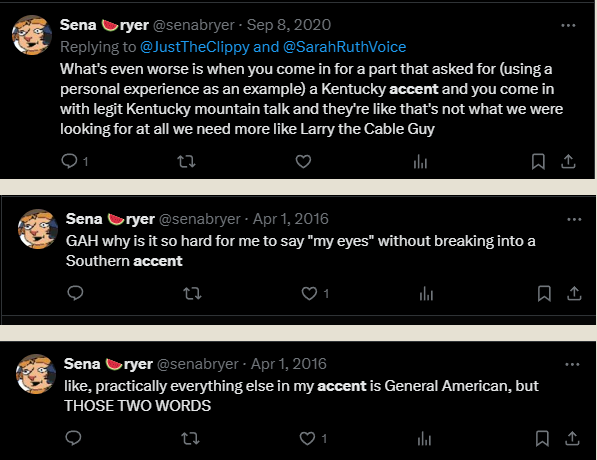This screenshot has width=597, height=460.
Task: Open @JustTheClippy profile link
Action: (195, 47)
